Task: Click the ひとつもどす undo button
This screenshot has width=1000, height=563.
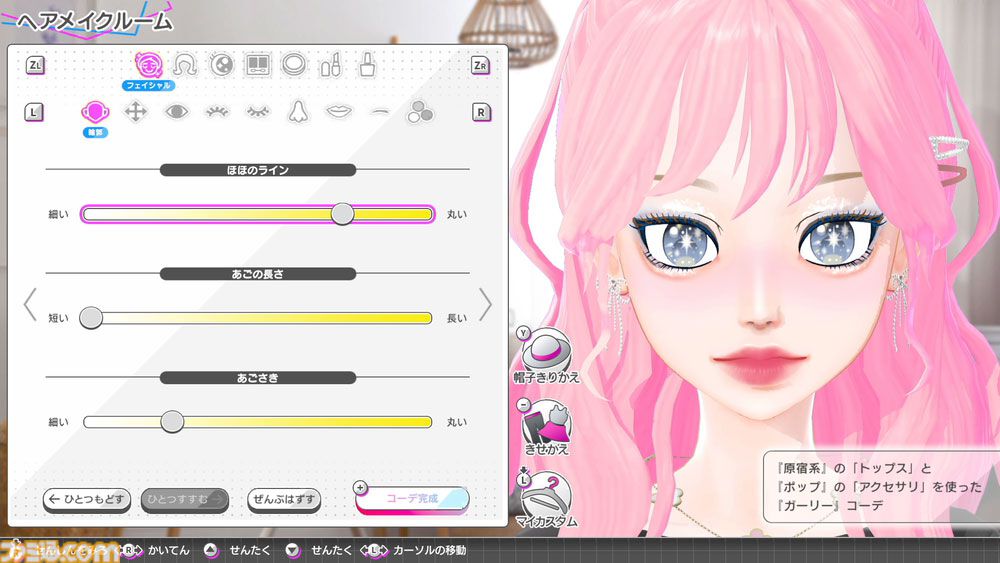Action: click(87, 499)
